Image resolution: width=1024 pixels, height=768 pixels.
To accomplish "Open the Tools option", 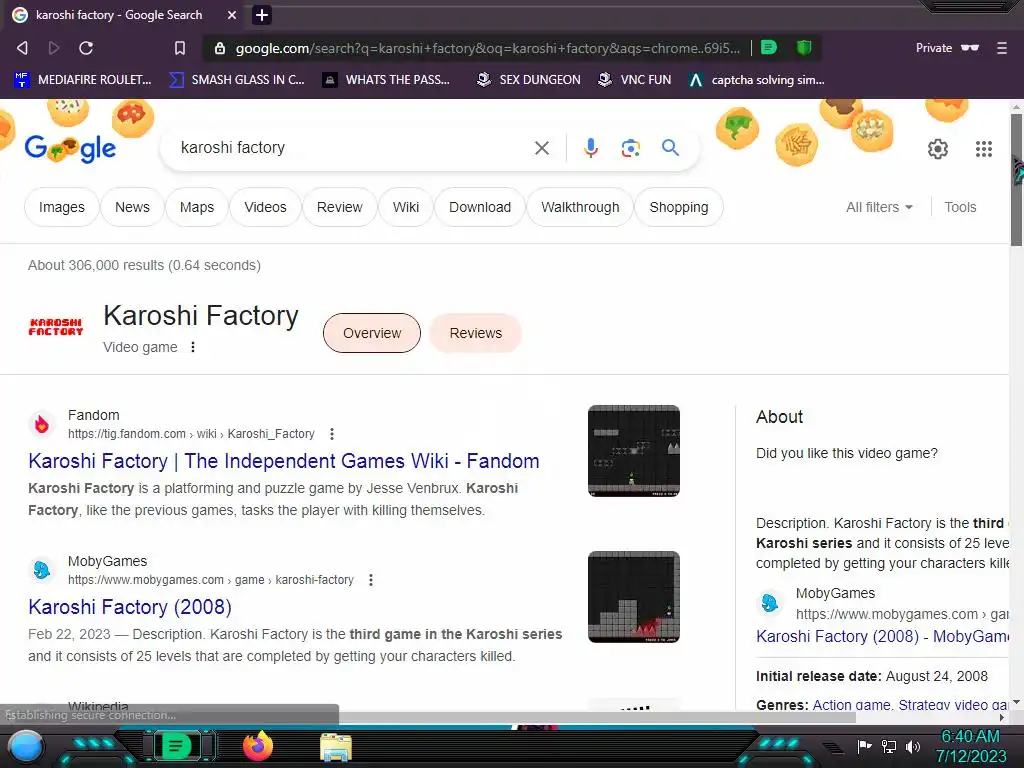I will (960, 207).
